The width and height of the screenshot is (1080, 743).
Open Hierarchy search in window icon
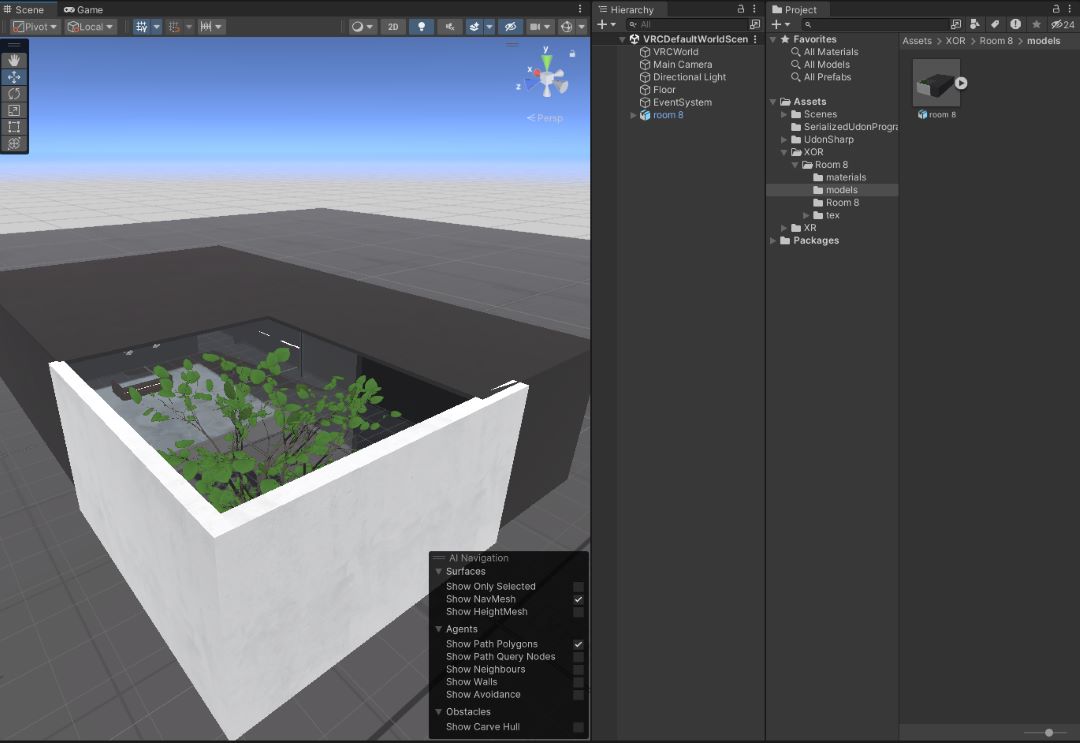point(755,24)
